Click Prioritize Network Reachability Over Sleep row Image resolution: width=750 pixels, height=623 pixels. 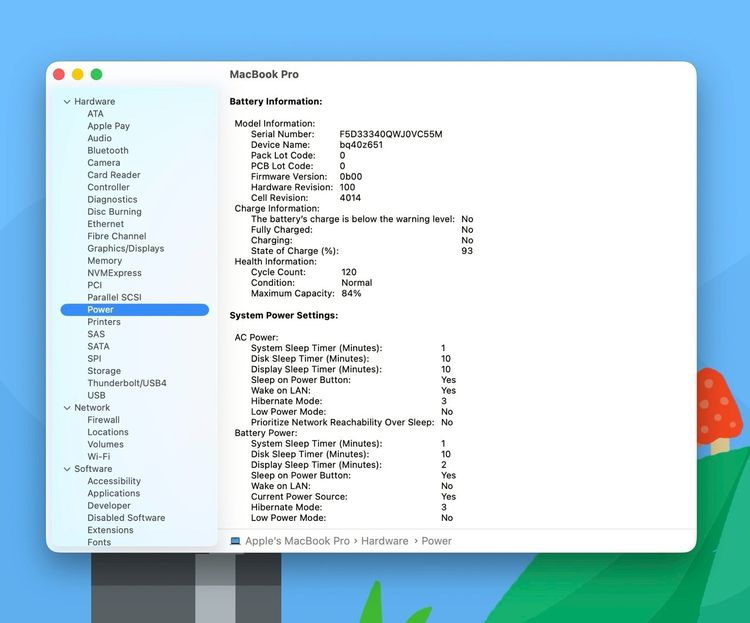[352, 423]
